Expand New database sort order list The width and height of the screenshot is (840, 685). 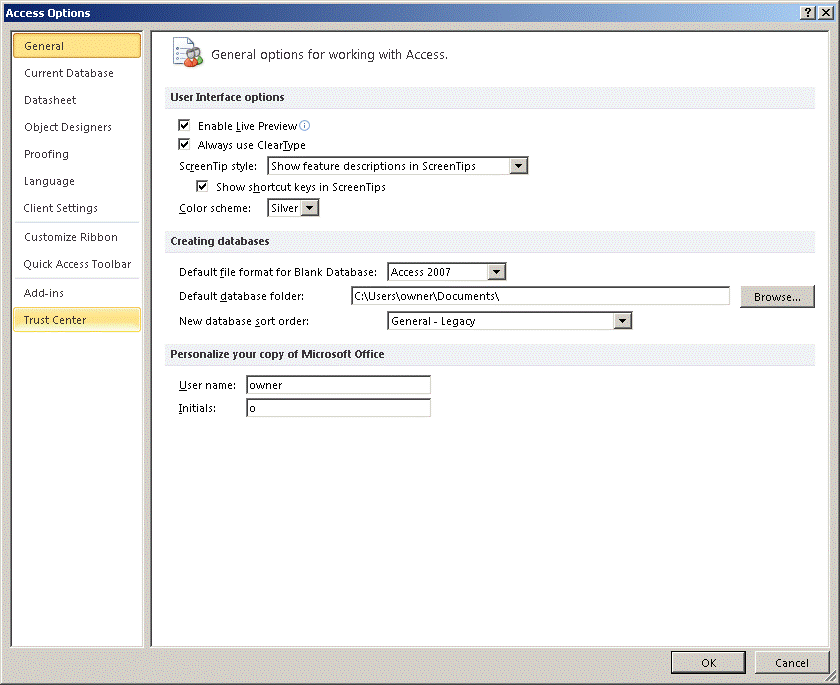(x=623, y=321)
